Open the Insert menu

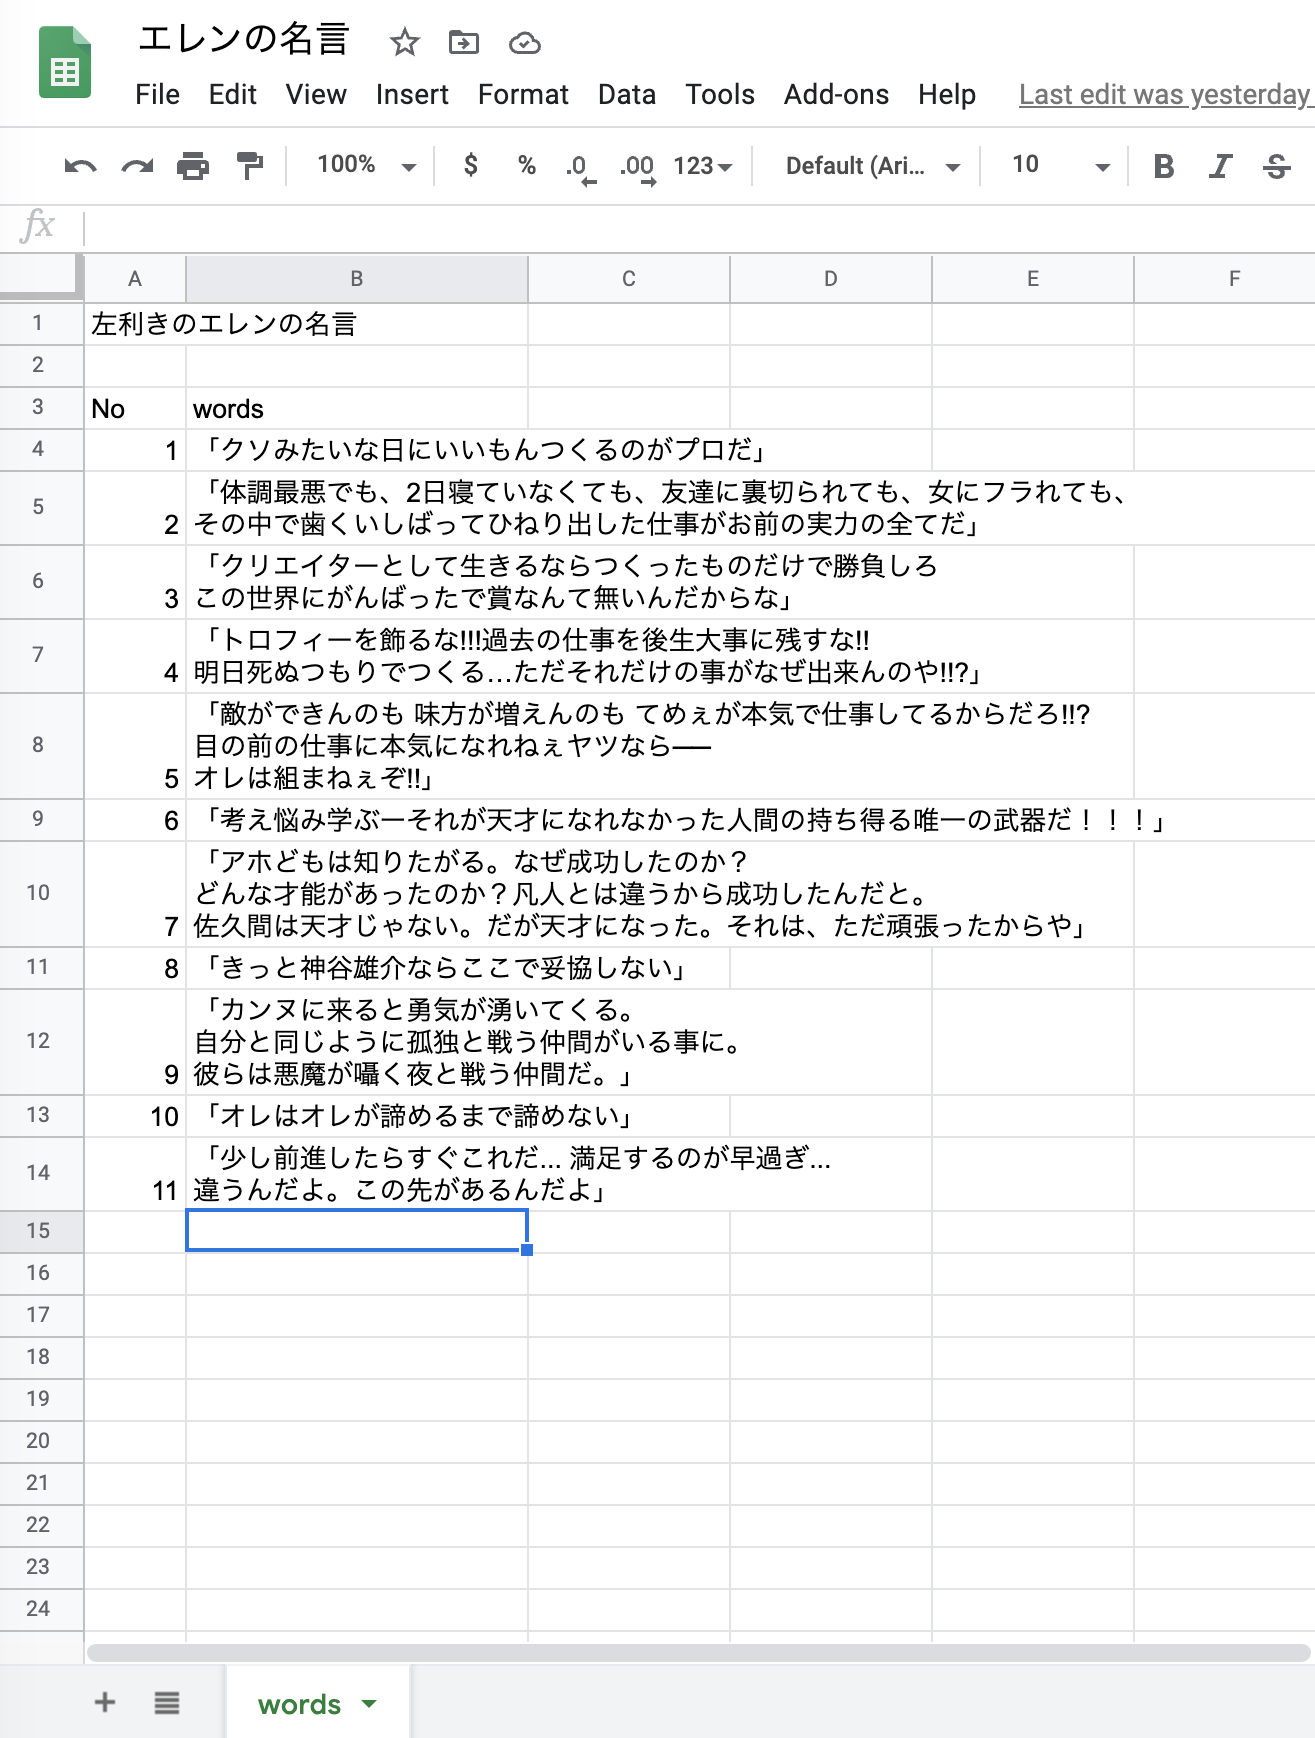[x=412, y=95]
